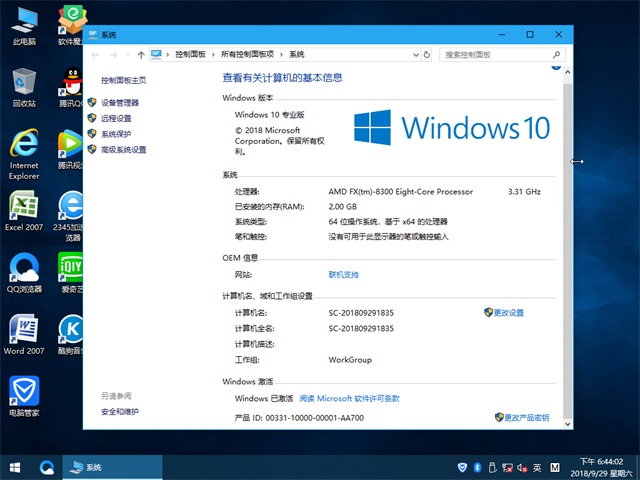Click in the 搜索控制面板 search box
640x480 pixels.
495,54
